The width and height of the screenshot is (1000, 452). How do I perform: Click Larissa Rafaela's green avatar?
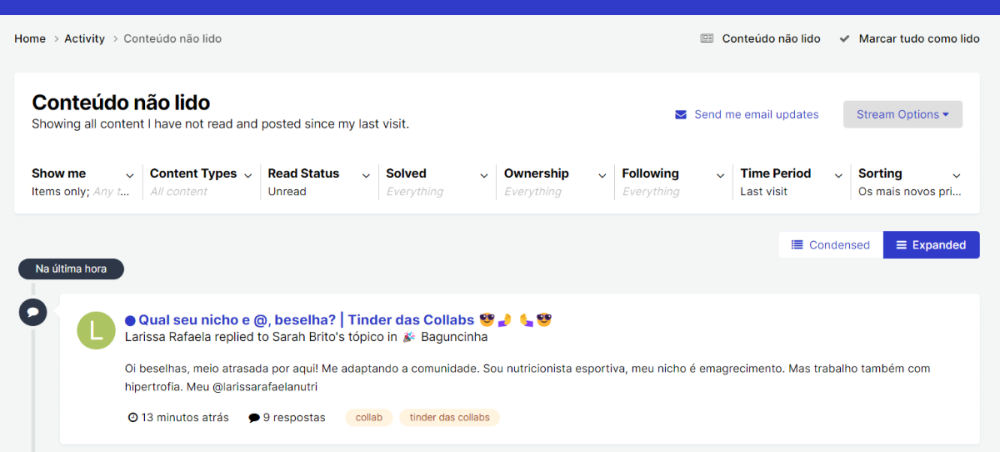pos(96,330)
